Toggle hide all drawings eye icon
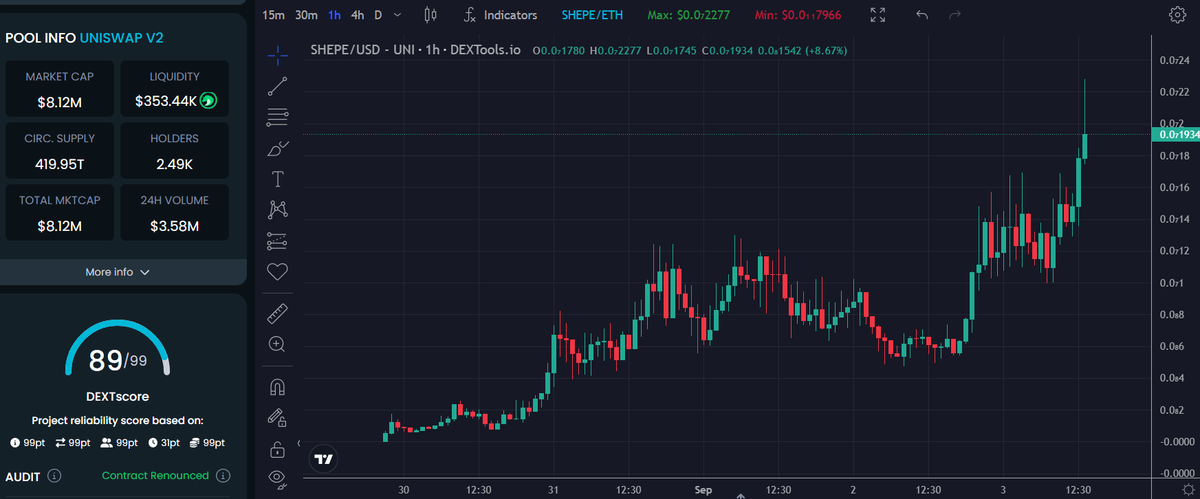This screenshot has height=499, width=1200. (x=277, y=478)
